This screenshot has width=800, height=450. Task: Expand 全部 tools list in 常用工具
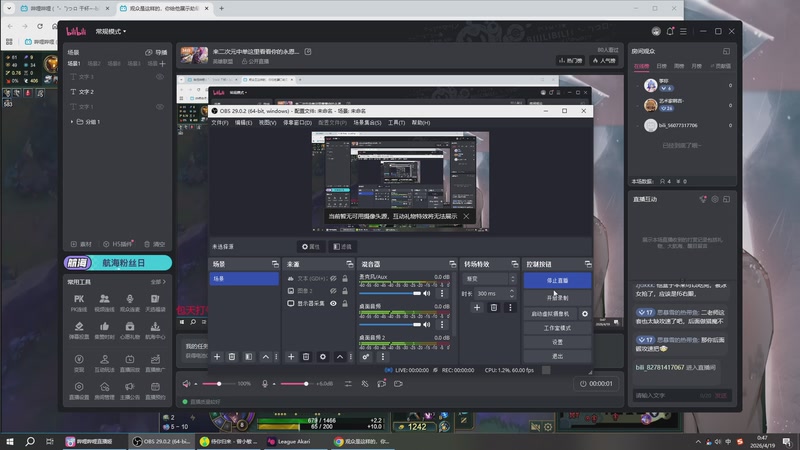coord(158,282)
